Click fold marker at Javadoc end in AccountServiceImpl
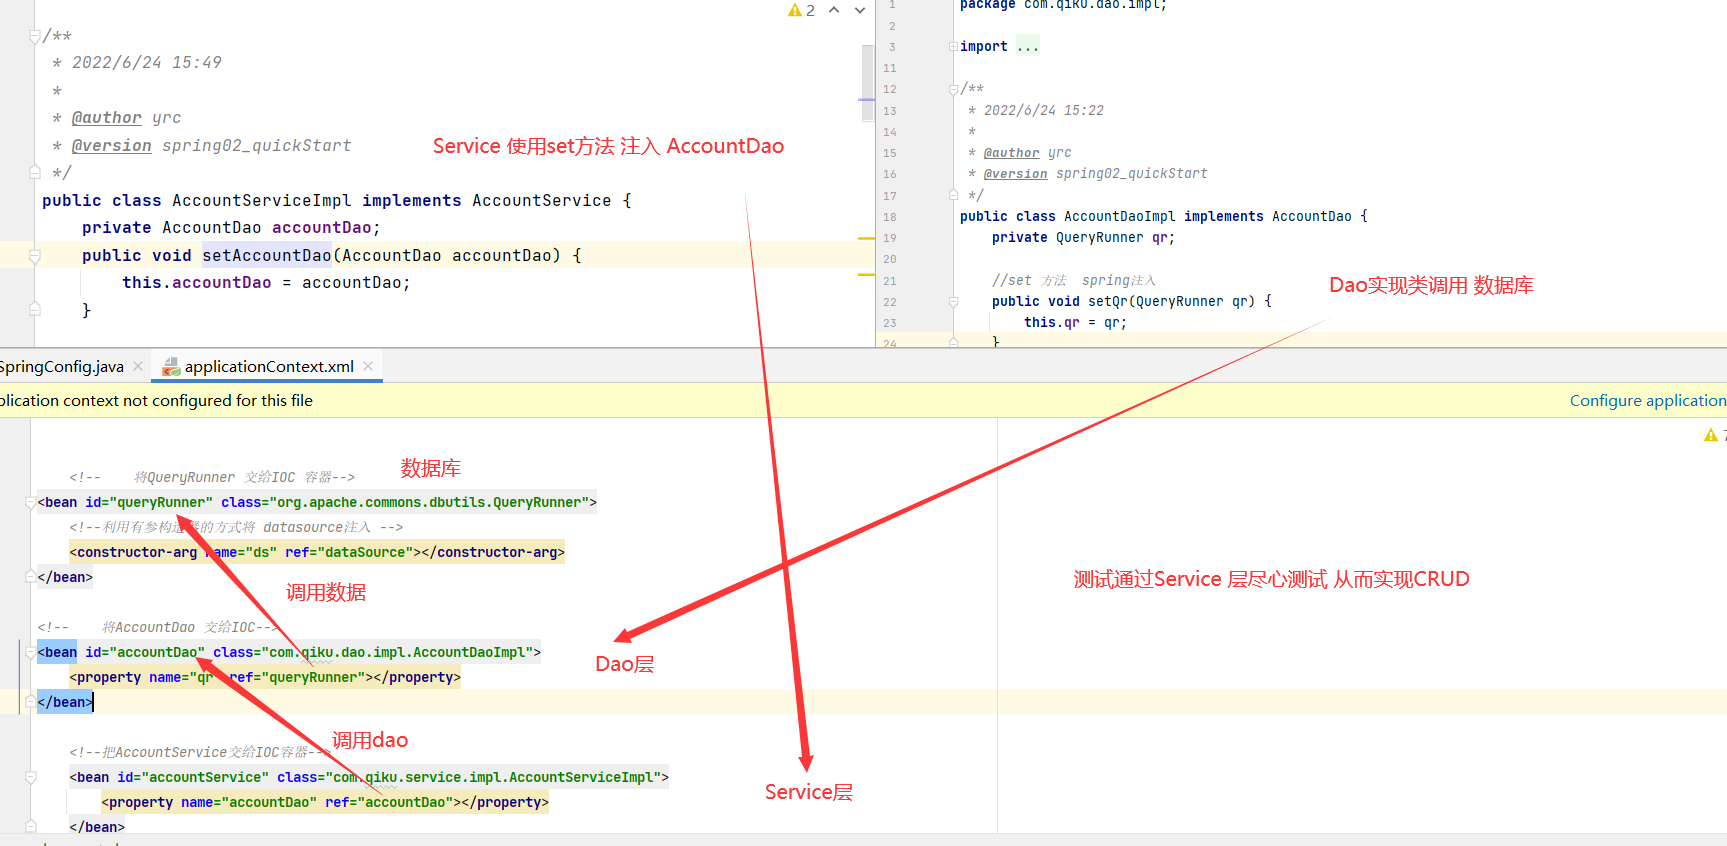The height and width of the screenshot is (846, 1727). click(x=35, y=172)
